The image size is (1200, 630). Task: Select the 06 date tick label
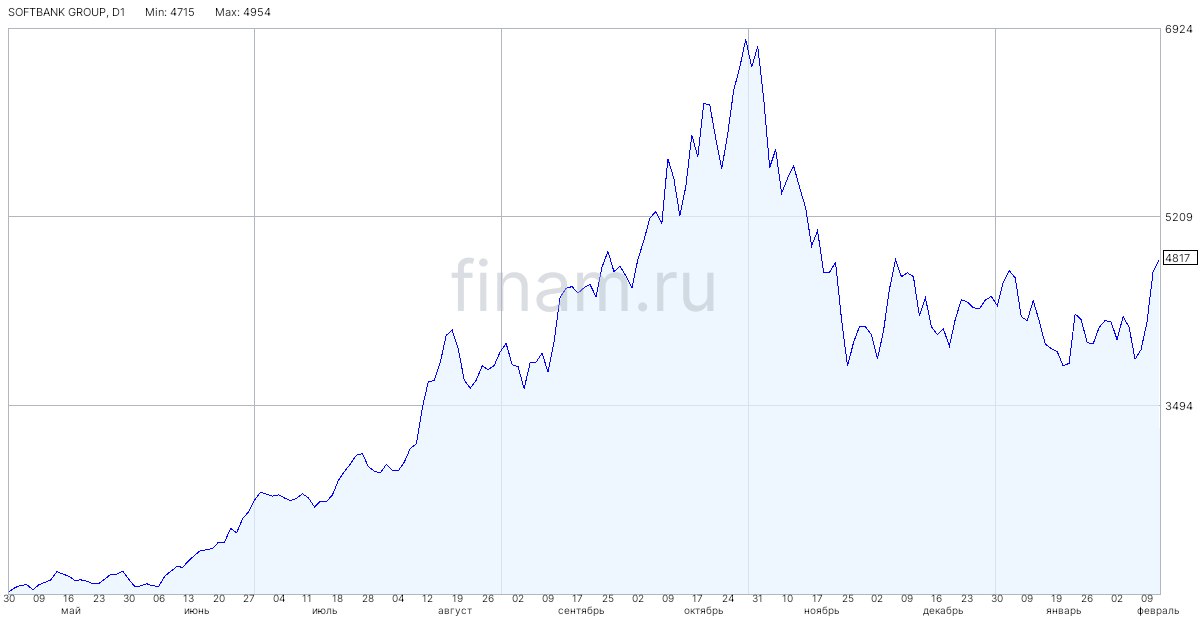point(159,599)
